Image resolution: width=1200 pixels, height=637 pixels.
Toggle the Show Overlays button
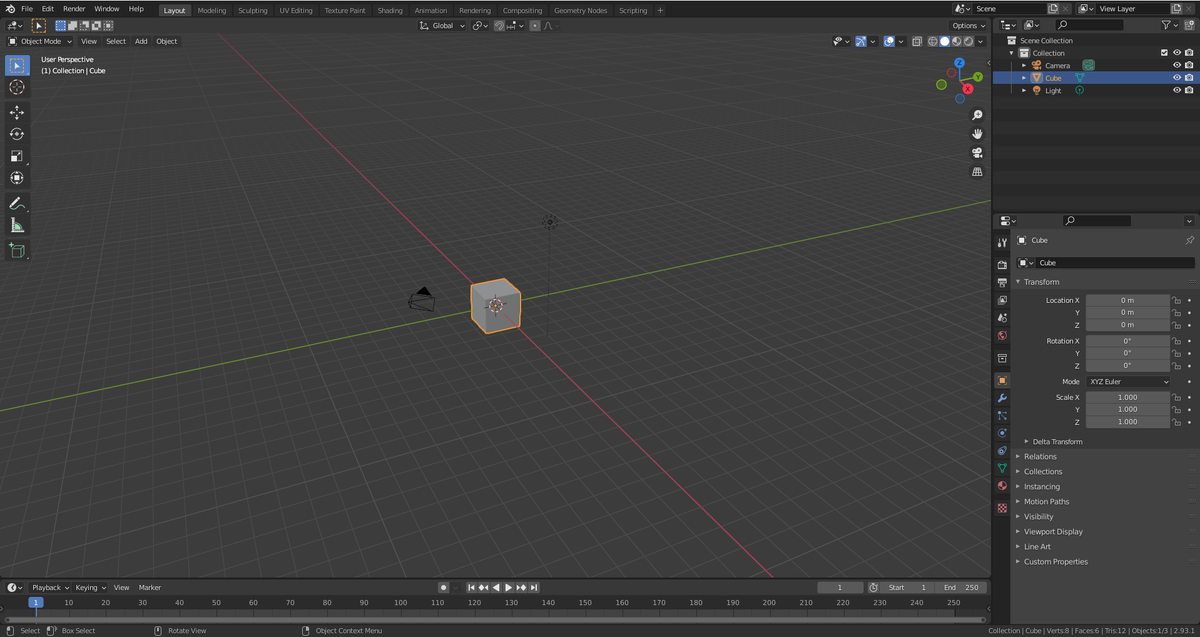(888, 41)
